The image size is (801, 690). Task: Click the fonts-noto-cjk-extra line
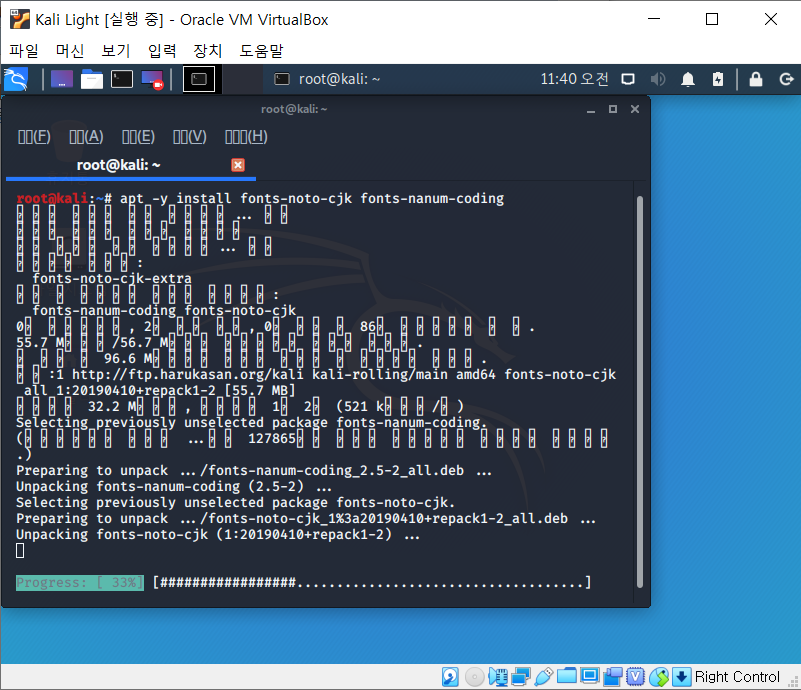tap(112, 279)
